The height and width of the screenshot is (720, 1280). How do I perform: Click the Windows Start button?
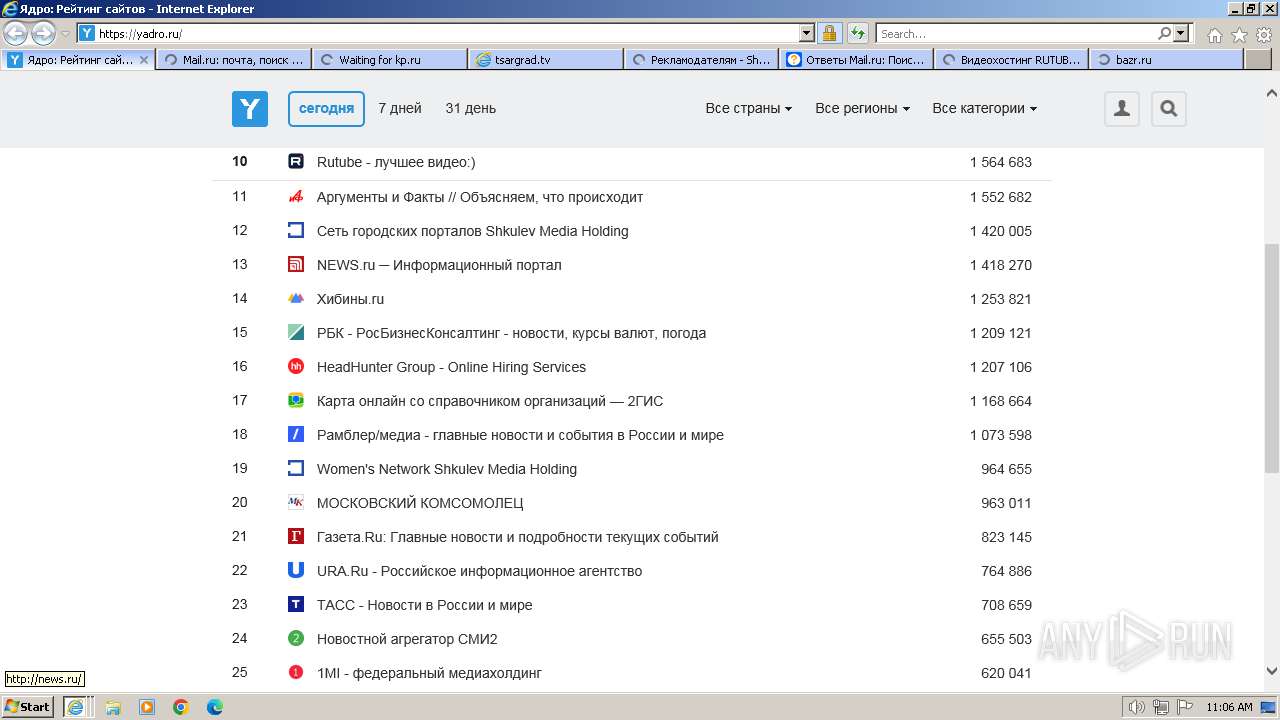tap(28, 706)
